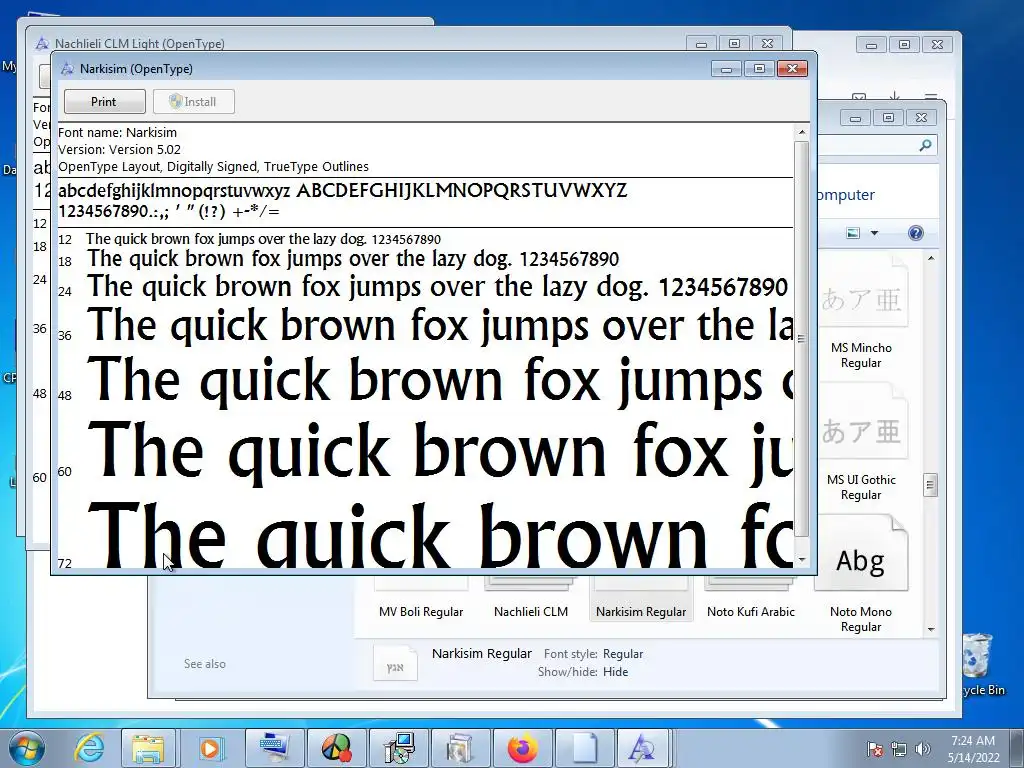Open the Windows Start orb
The width and height of the screenshot is (1024, 768).
[x=26, y=749]
